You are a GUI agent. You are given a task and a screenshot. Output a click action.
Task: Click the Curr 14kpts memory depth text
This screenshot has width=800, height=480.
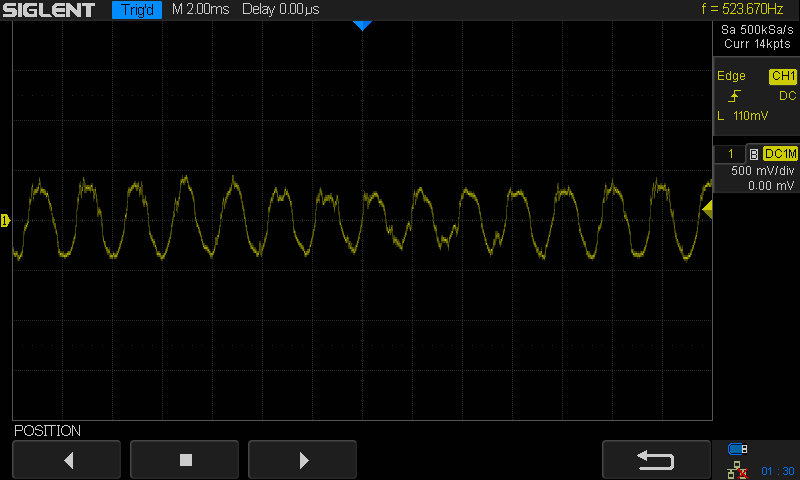[x=757, y=44]
